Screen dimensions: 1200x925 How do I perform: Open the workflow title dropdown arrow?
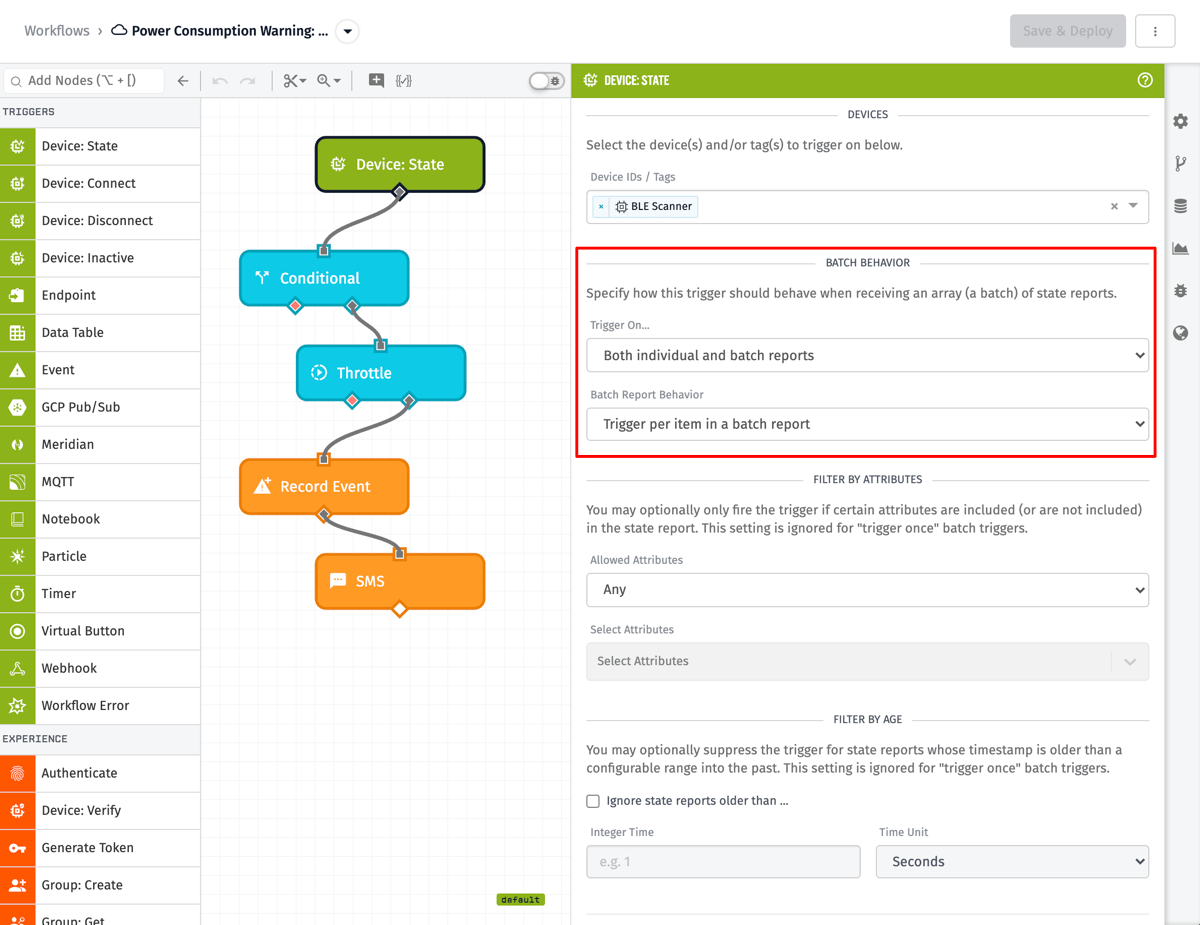(x=347, y=31)
